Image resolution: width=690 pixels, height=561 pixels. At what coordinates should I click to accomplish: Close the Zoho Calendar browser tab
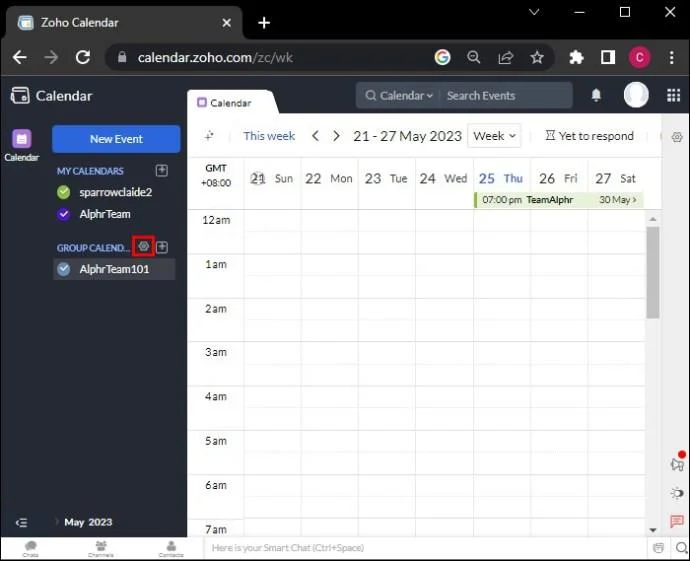click(227, 22)
